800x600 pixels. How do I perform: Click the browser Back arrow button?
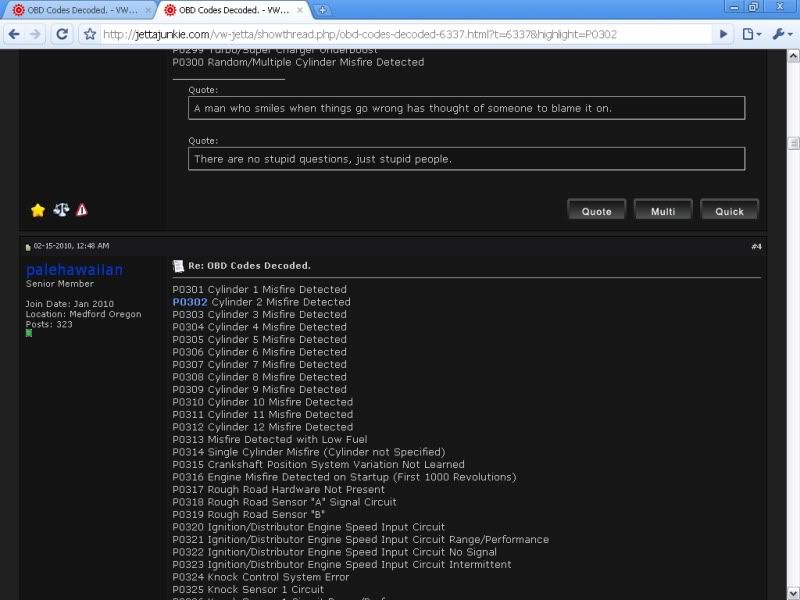(14, 34)
